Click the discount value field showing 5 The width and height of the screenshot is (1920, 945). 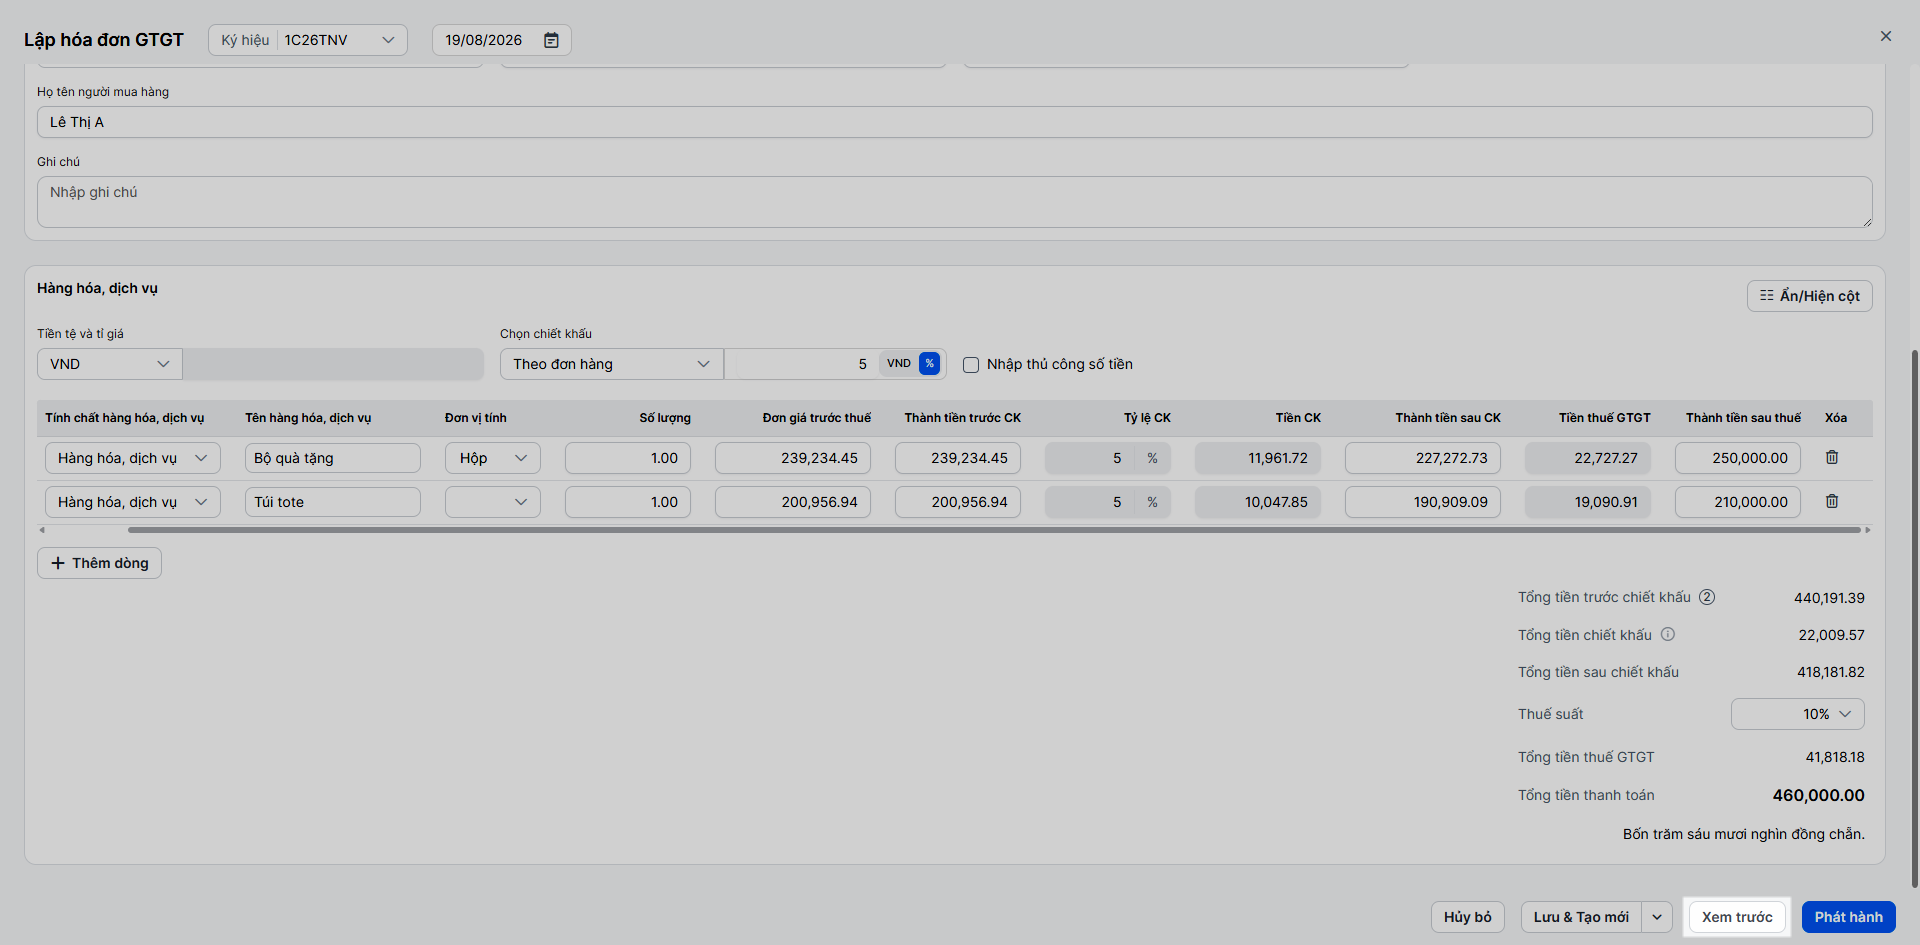[801, 364]
